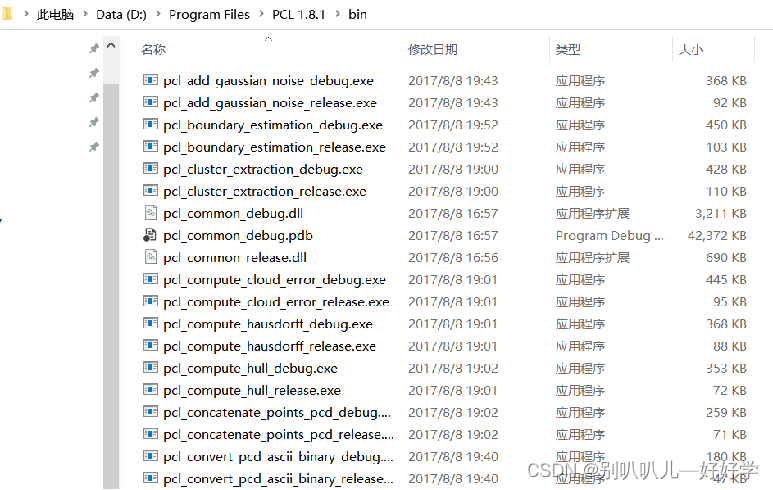773x490 pixels.
Task: Expand the chevron after Data (D:) breadcrumb
Action: pos(159,14)
